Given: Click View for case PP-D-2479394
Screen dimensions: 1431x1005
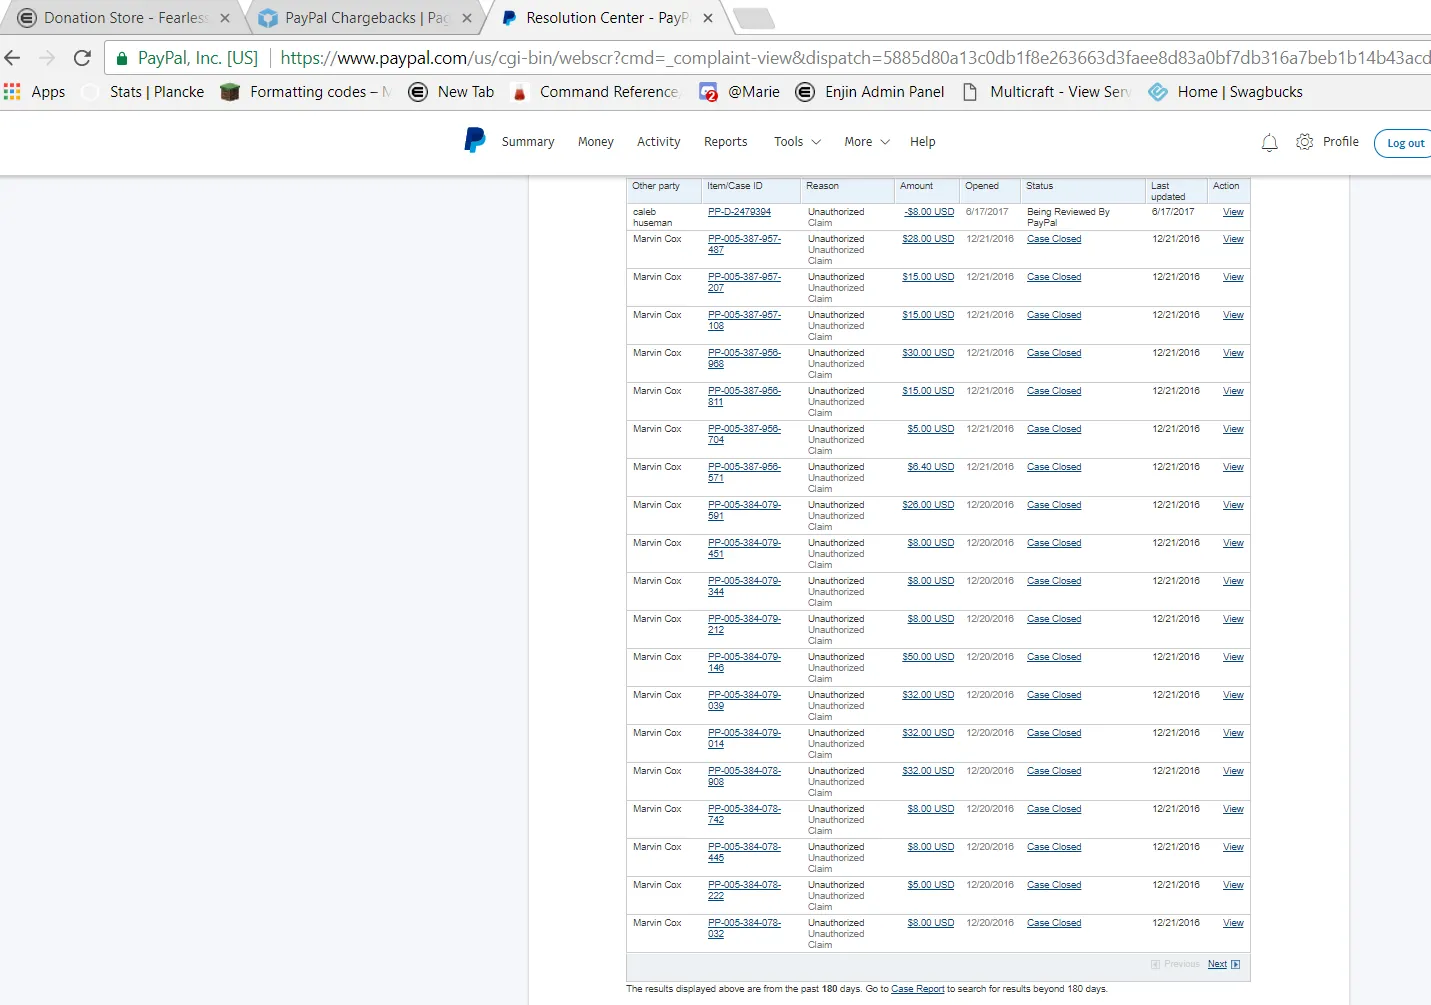Looking at the screenshot, I should (1233, 212).
